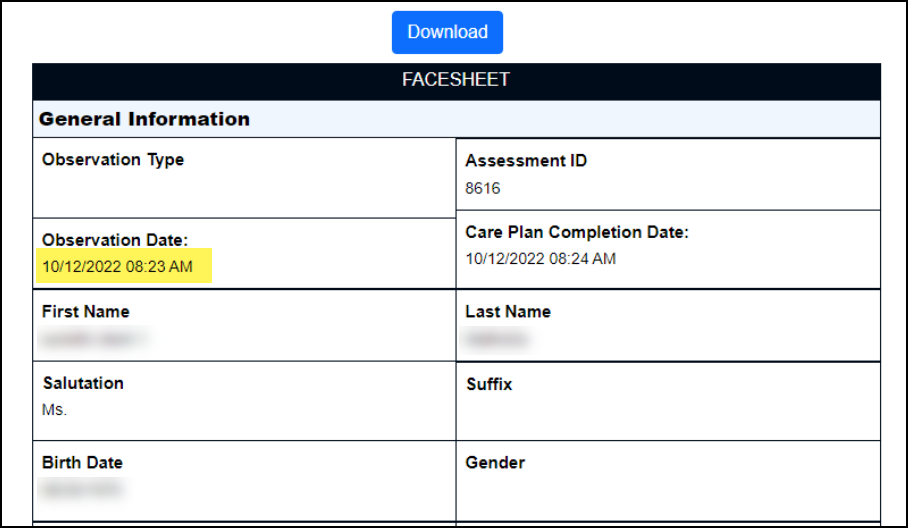Select the General Information section heading
This screenshot has width=908, height=528.
pos(144,119)
